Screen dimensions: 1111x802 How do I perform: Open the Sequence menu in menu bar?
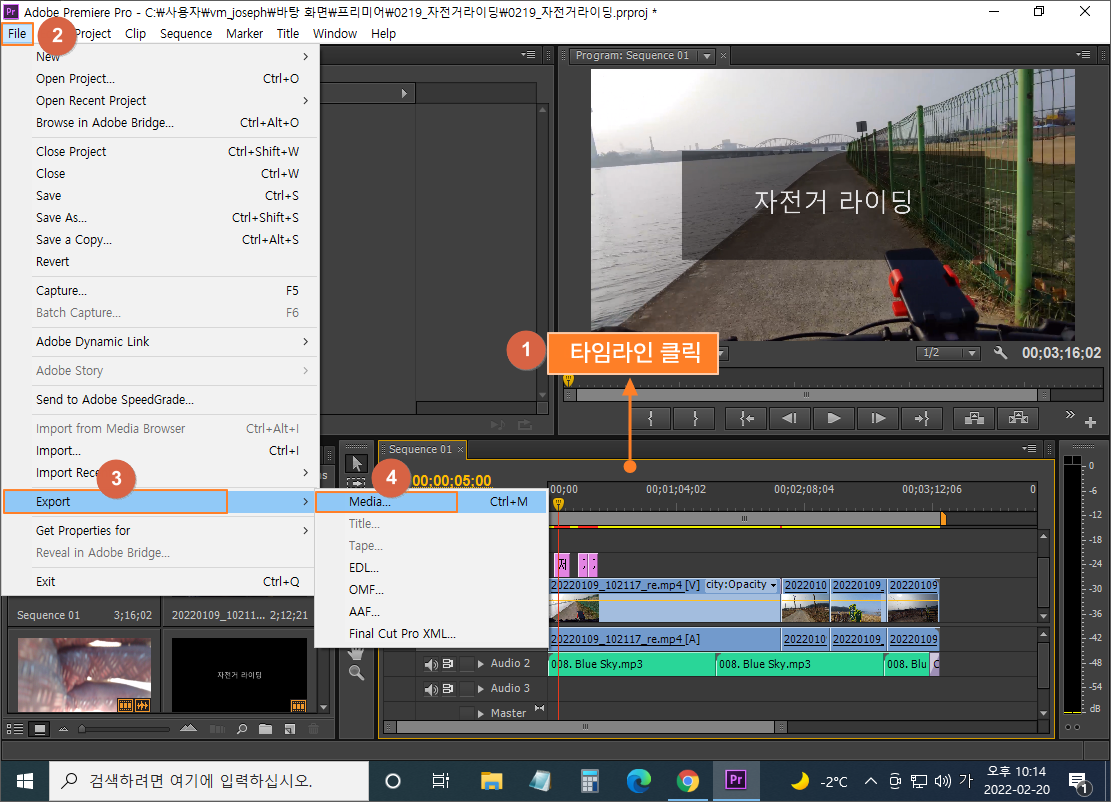click(x=186, y=33)
